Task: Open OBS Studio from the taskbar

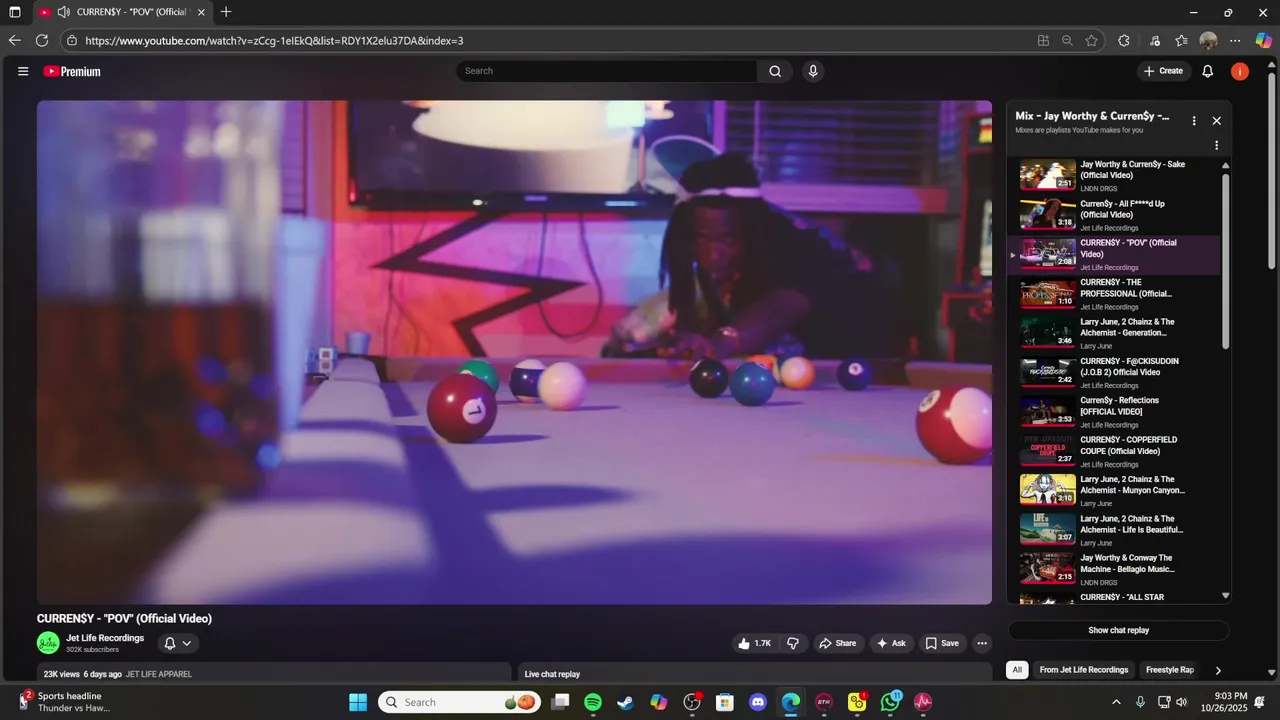Action: pos(691,702)
